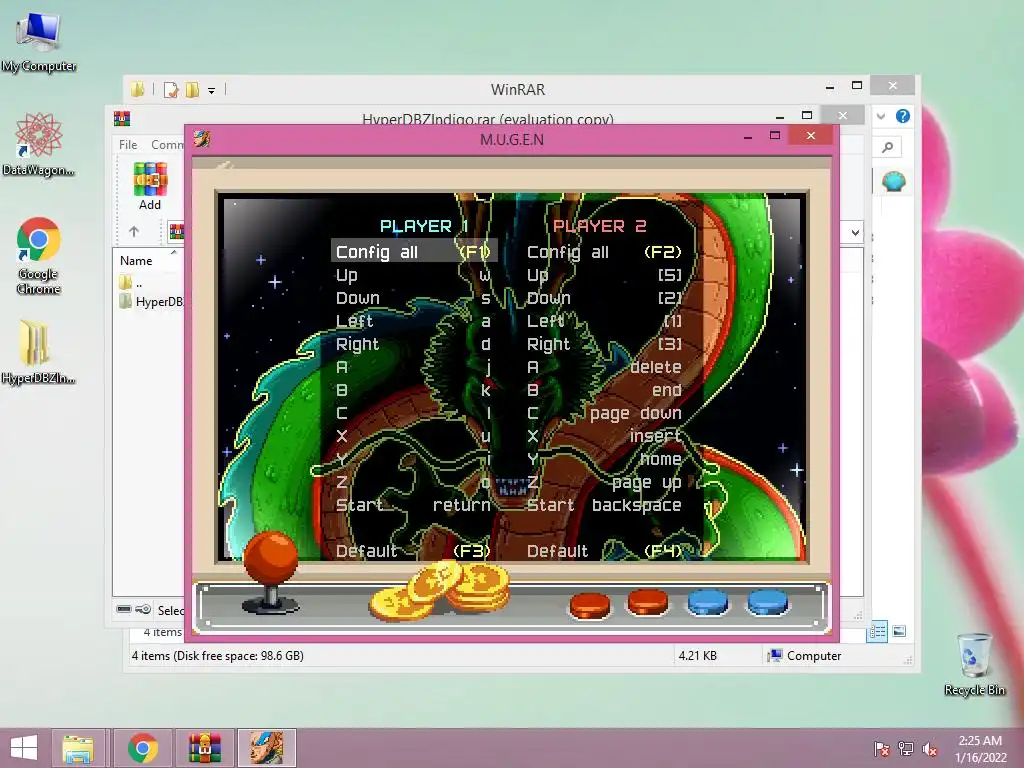Click the Windows Start button

pyautogui.click(x=24, y=748)
